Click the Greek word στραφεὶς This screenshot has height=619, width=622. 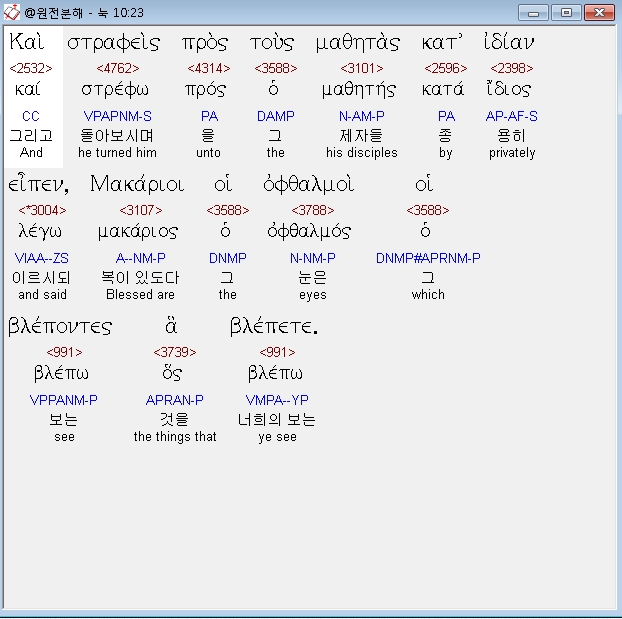[113, 43]
